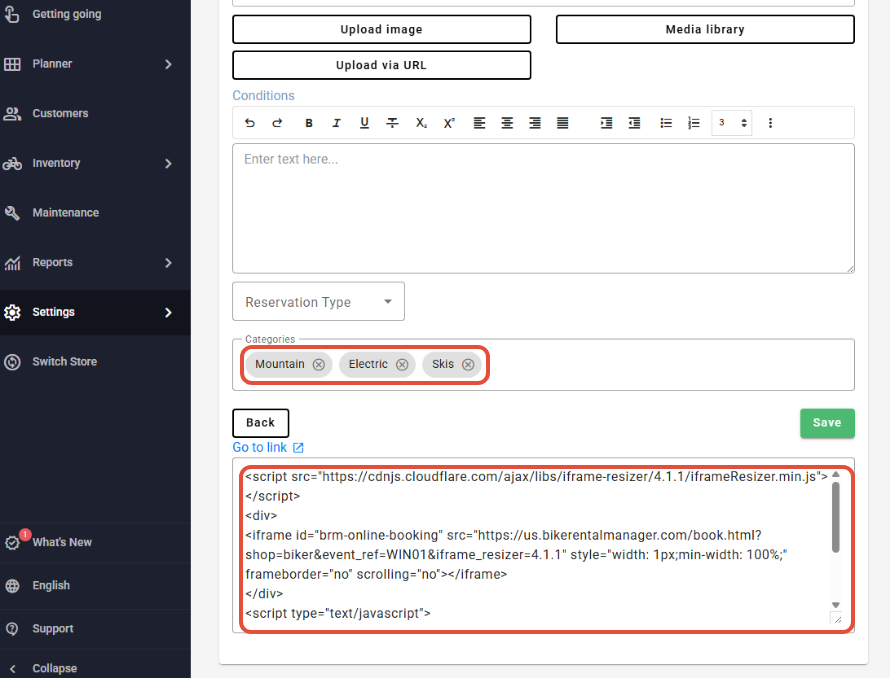The height and width of the screenshot is (678, 890).
Task: Click the embed code scrollbar up arrow
Action: pyautogui.click(x=836, y=474)
